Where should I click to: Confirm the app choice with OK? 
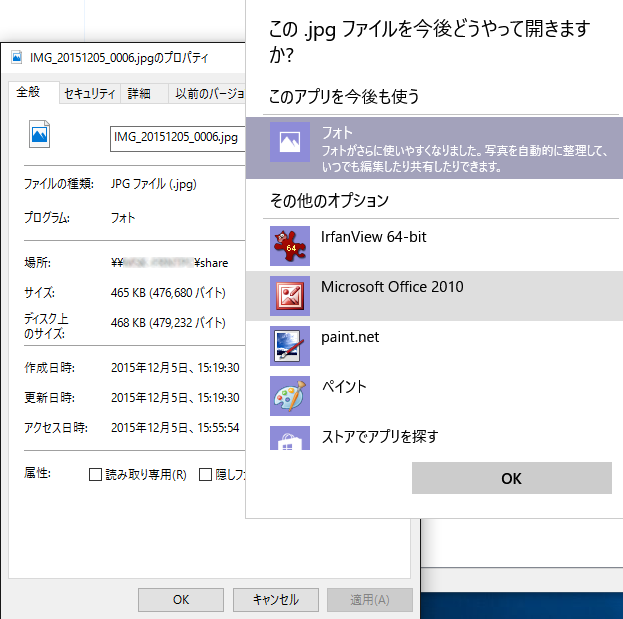(511, 478)
